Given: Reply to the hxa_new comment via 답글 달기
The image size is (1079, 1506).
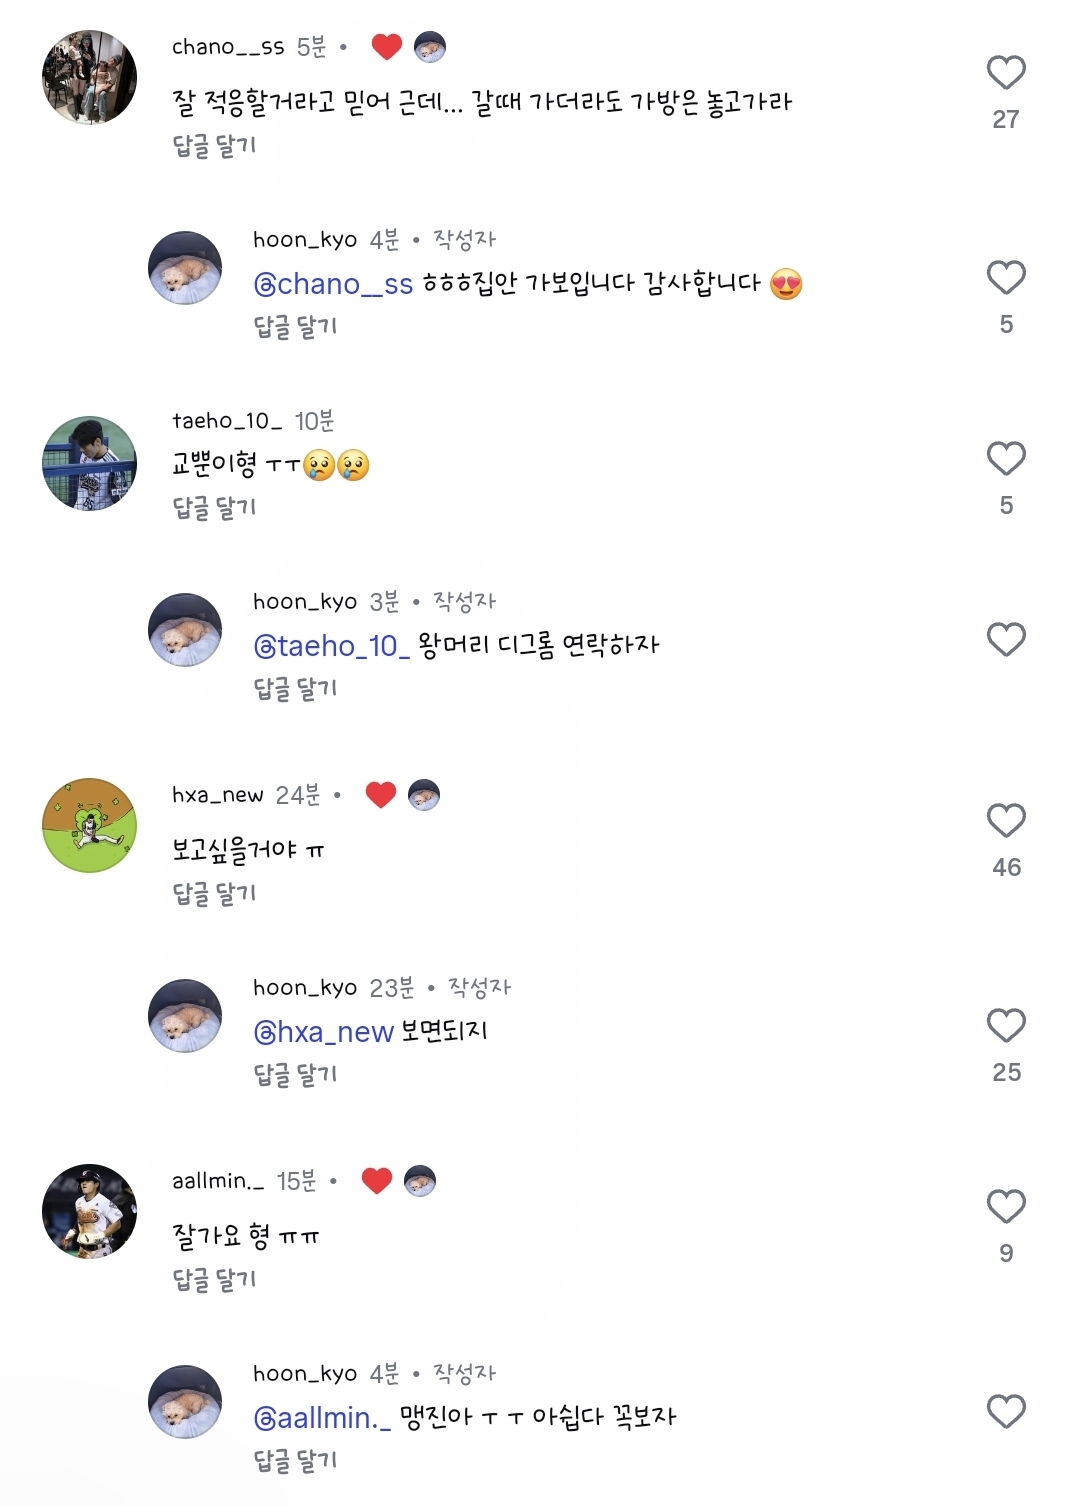Looking at the screenshot, I should tap(214, 894).
